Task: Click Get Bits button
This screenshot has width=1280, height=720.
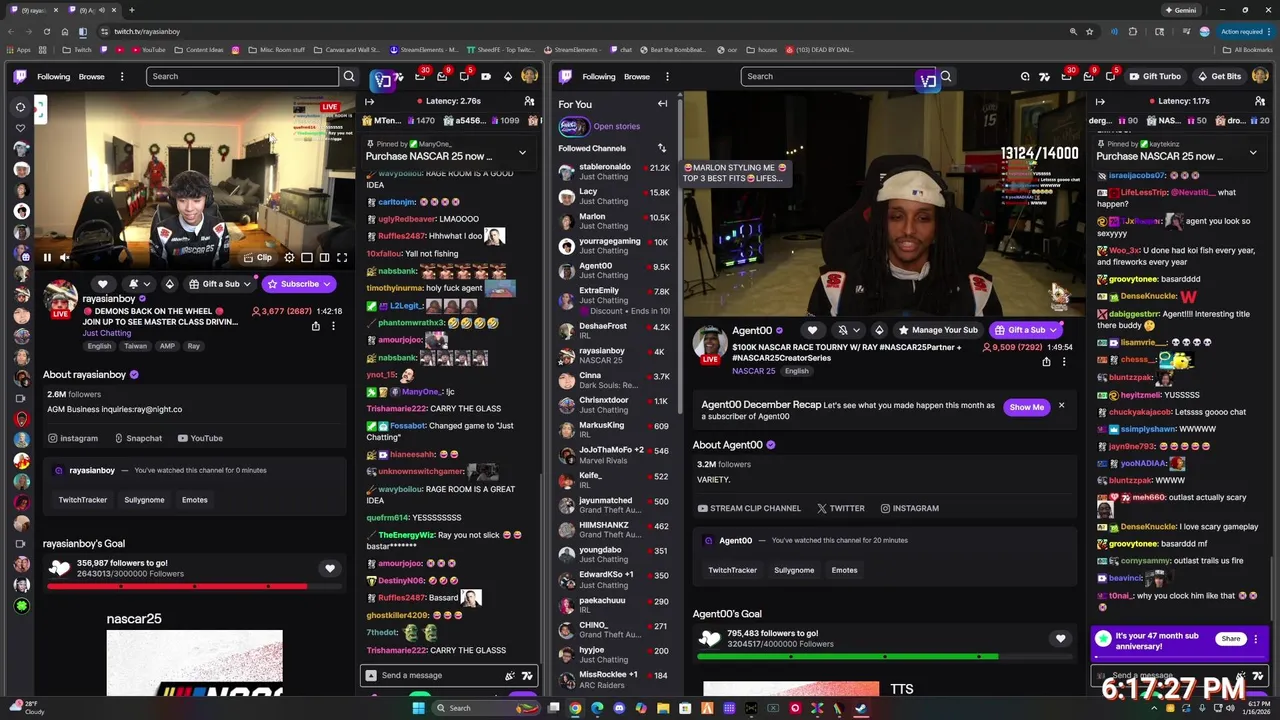Action: (1219, 76)
